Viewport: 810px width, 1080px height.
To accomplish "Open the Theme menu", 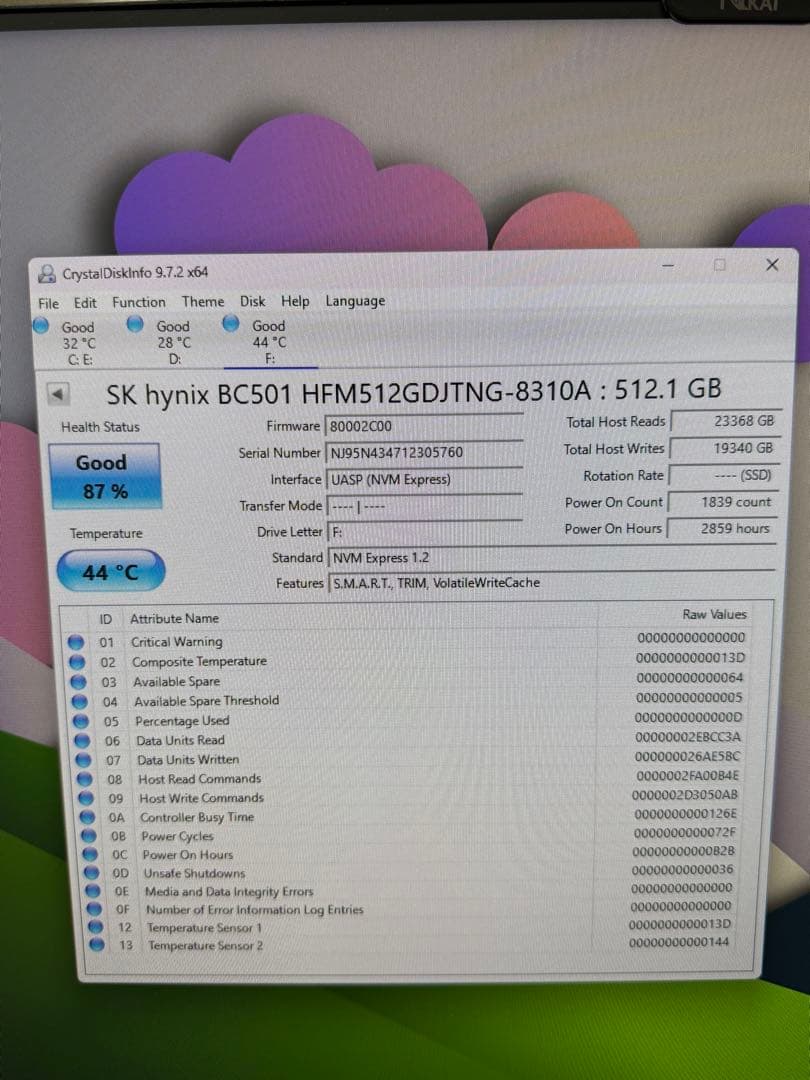I will tap(202, 302).
